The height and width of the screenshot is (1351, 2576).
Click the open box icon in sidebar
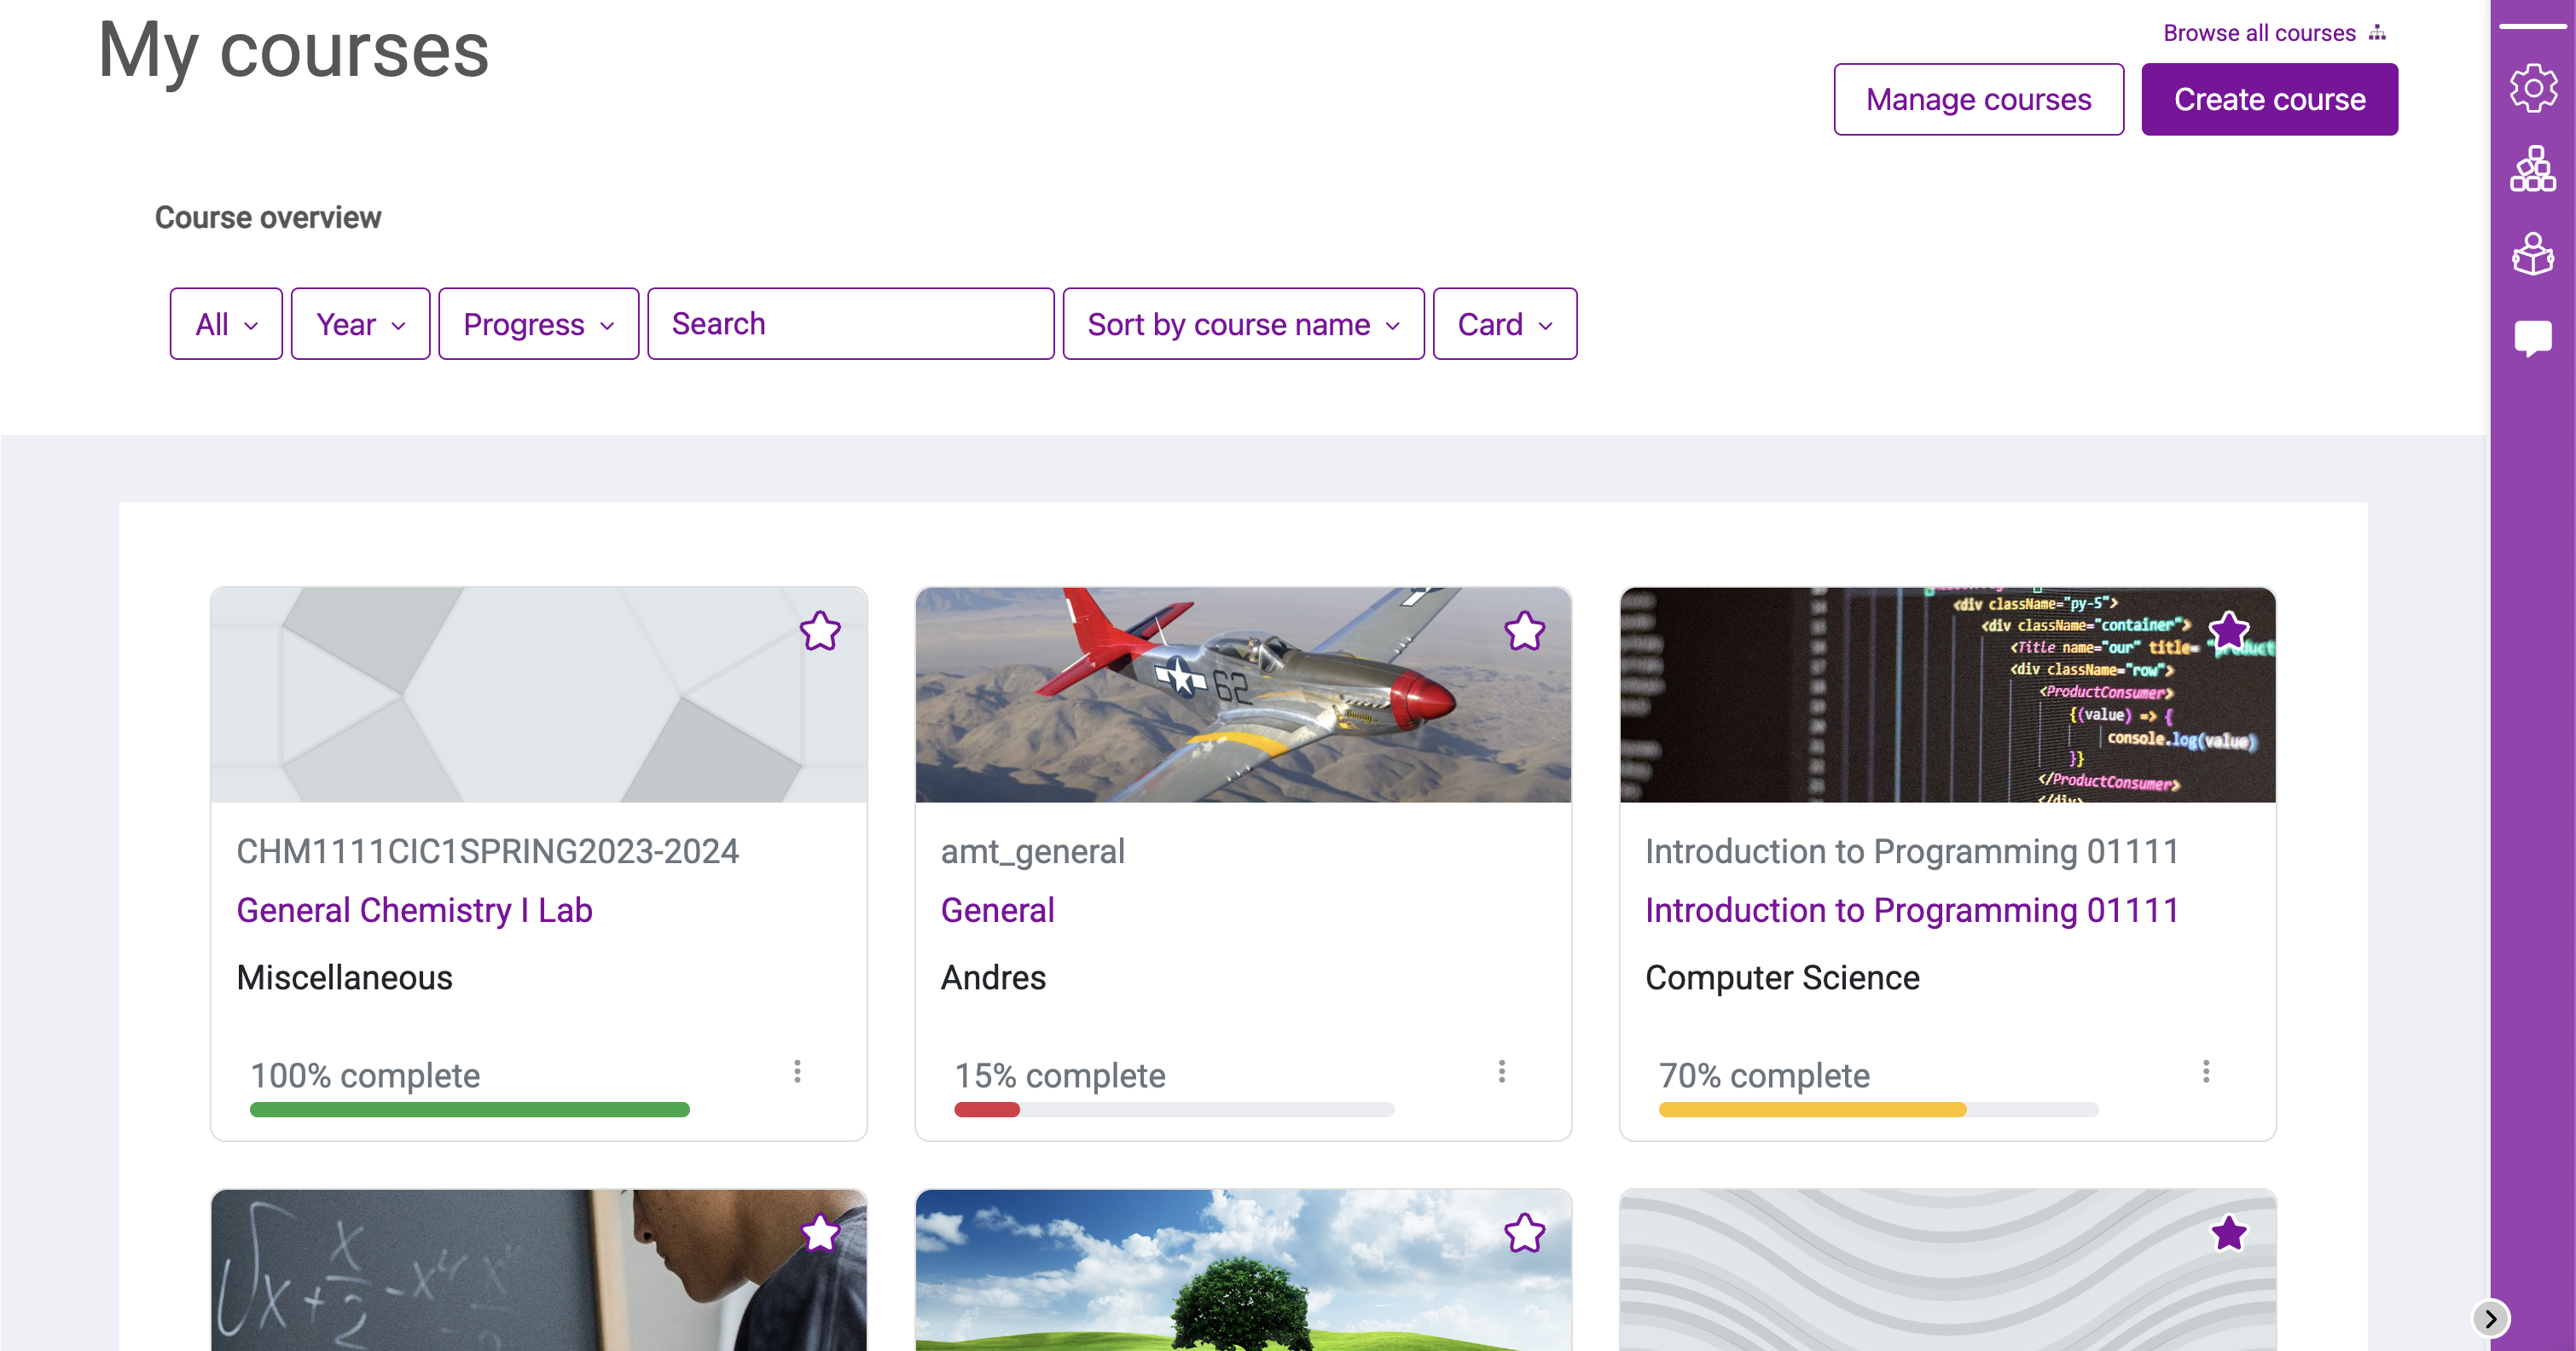pos(2532,254)
